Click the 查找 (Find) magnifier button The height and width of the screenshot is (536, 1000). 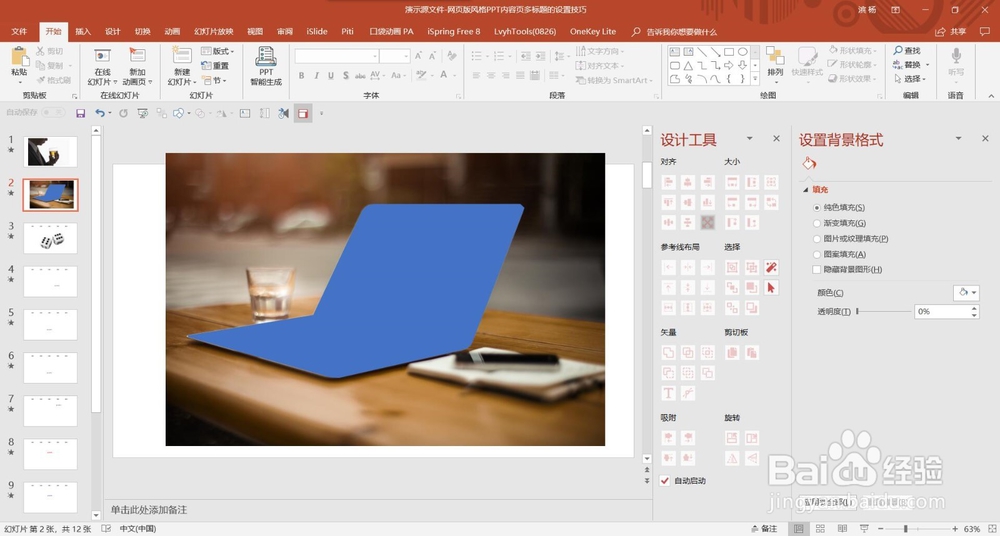[x=907, y=50]
